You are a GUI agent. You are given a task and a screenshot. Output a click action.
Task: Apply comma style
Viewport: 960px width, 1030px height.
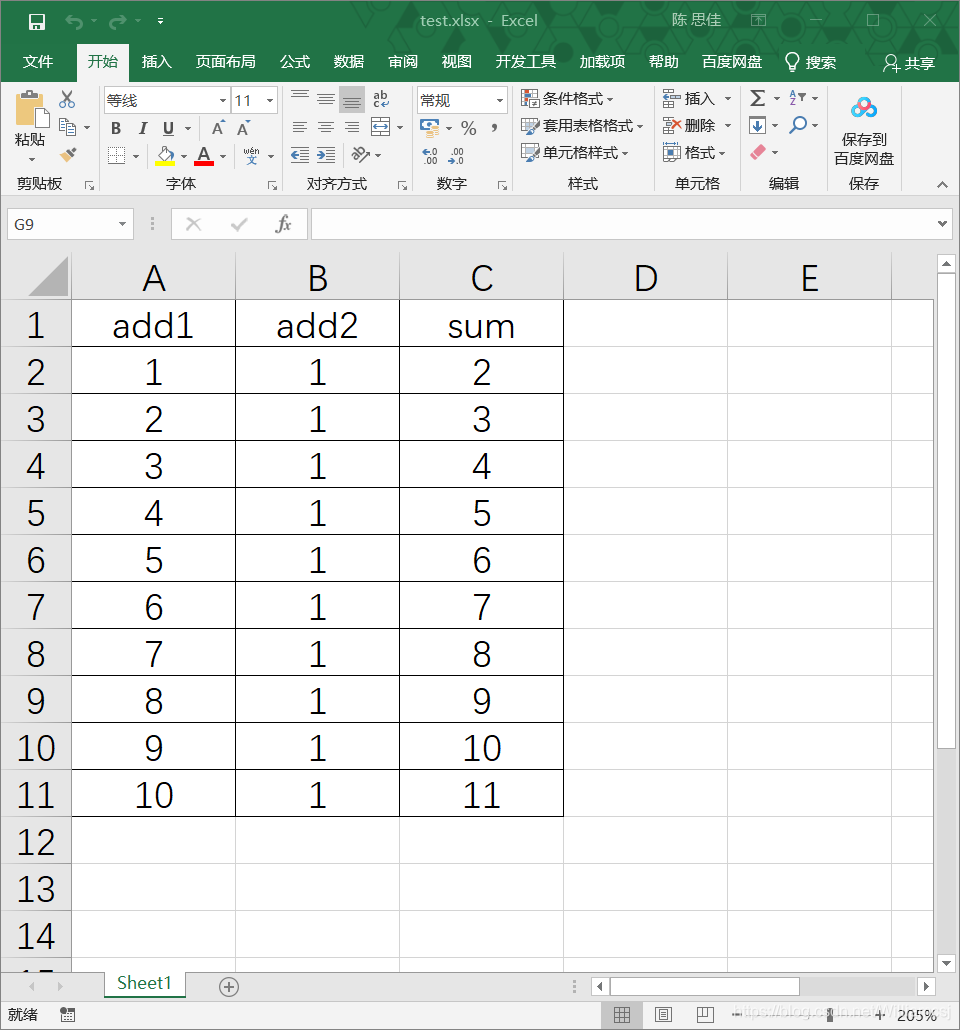(x=494, y=128)
